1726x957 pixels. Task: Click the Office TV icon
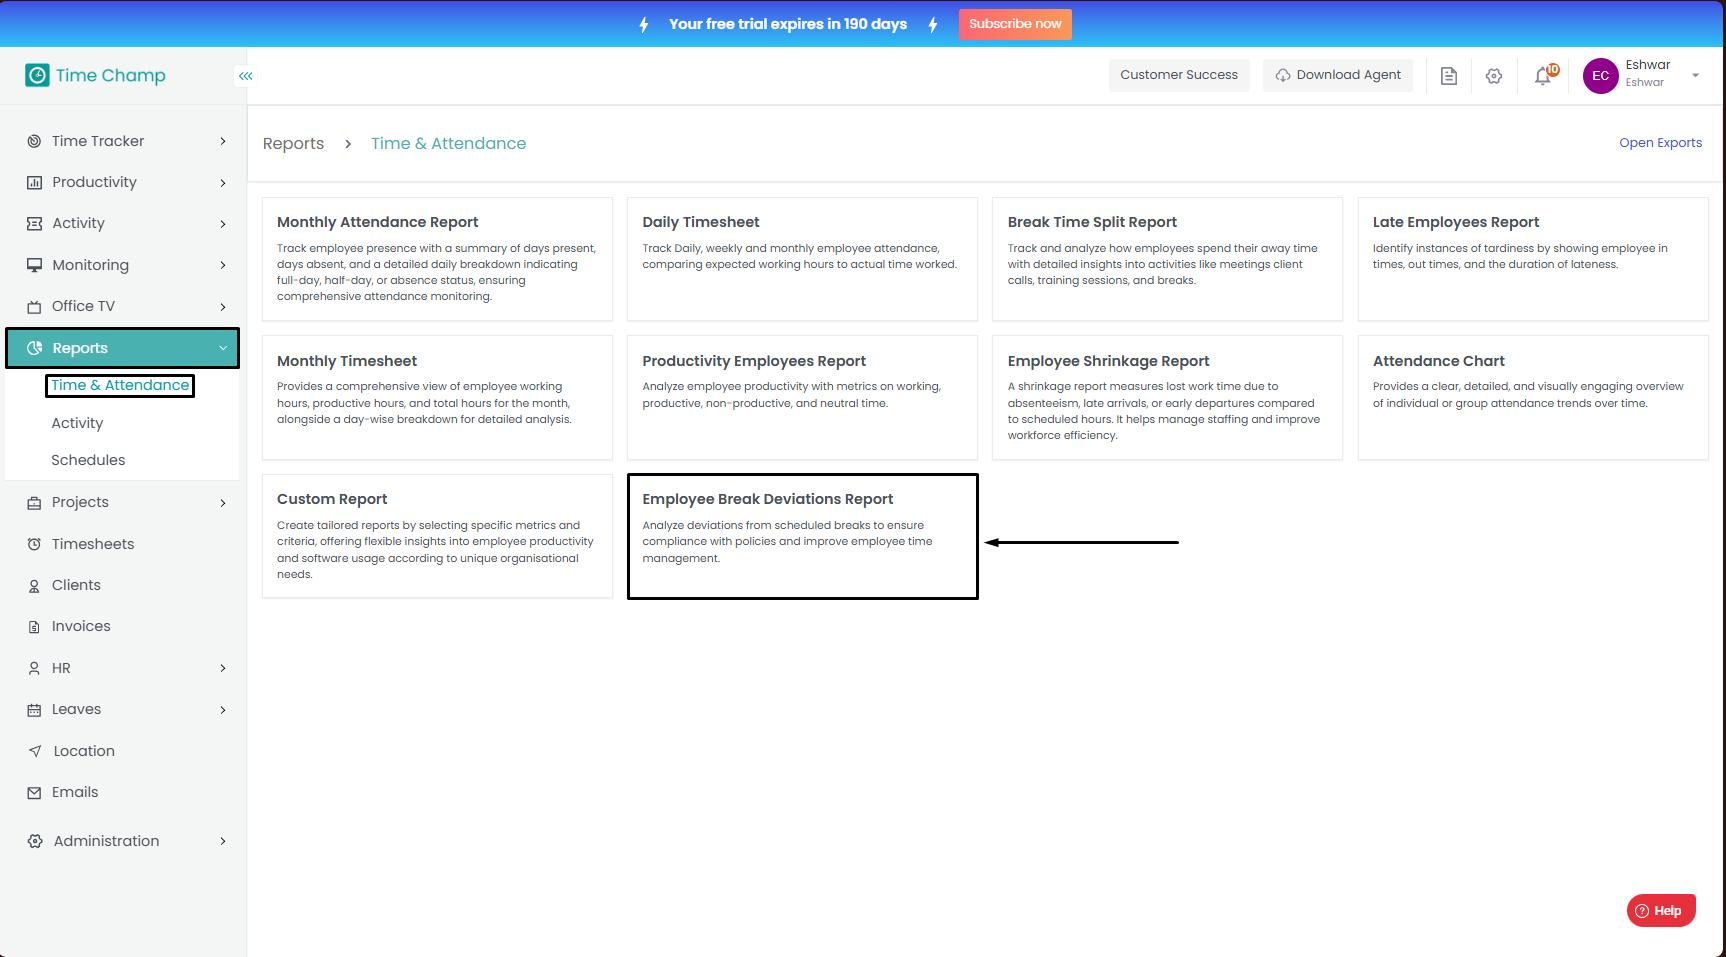[34, 307]
